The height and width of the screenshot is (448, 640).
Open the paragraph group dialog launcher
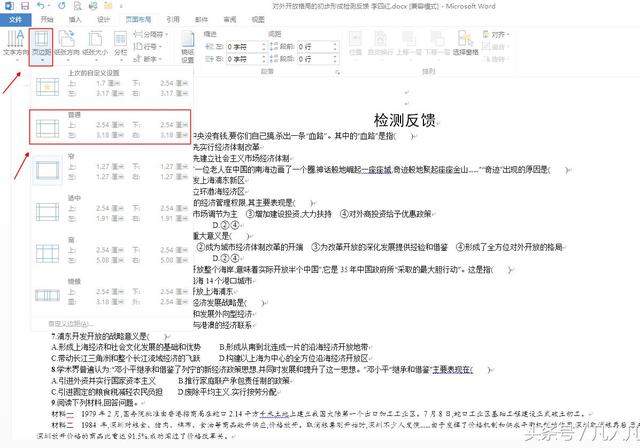(338, 72)
